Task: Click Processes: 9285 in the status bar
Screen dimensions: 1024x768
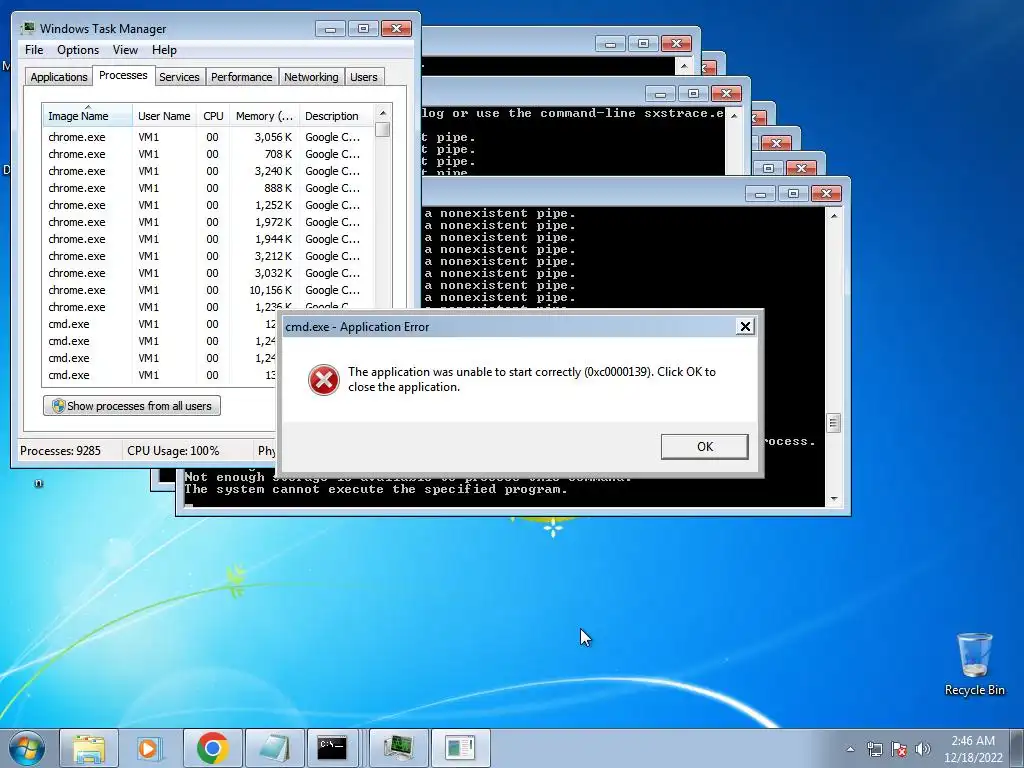Action: click(61, 451)
